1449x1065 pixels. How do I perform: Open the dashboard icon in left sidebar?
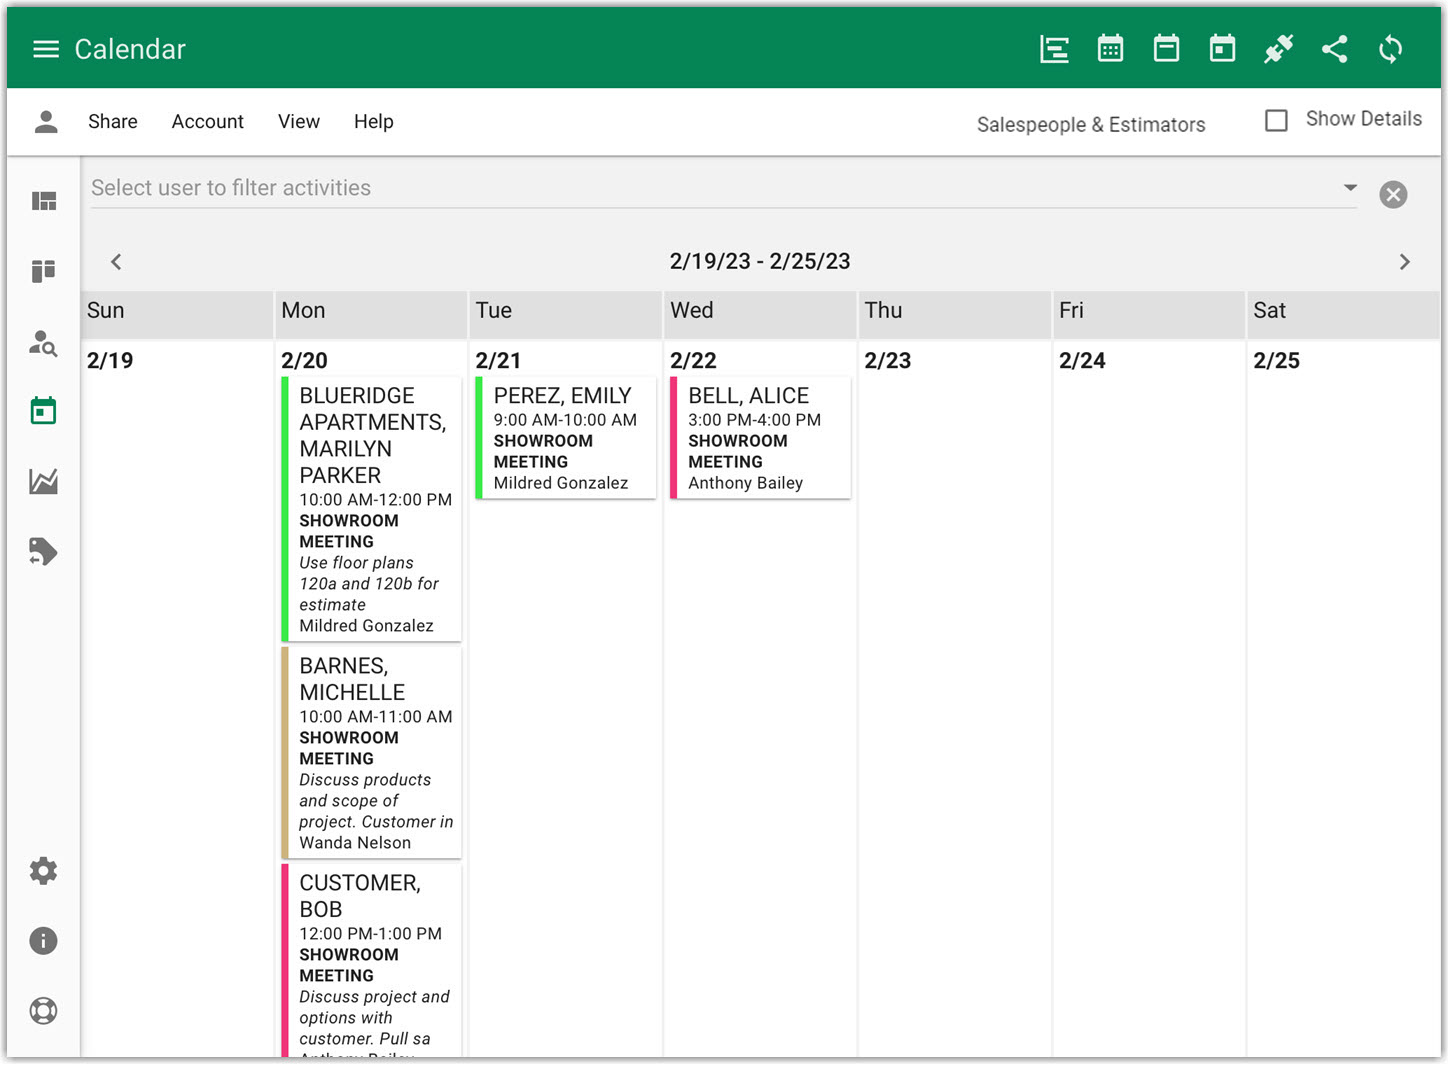(x=44, y=201)
